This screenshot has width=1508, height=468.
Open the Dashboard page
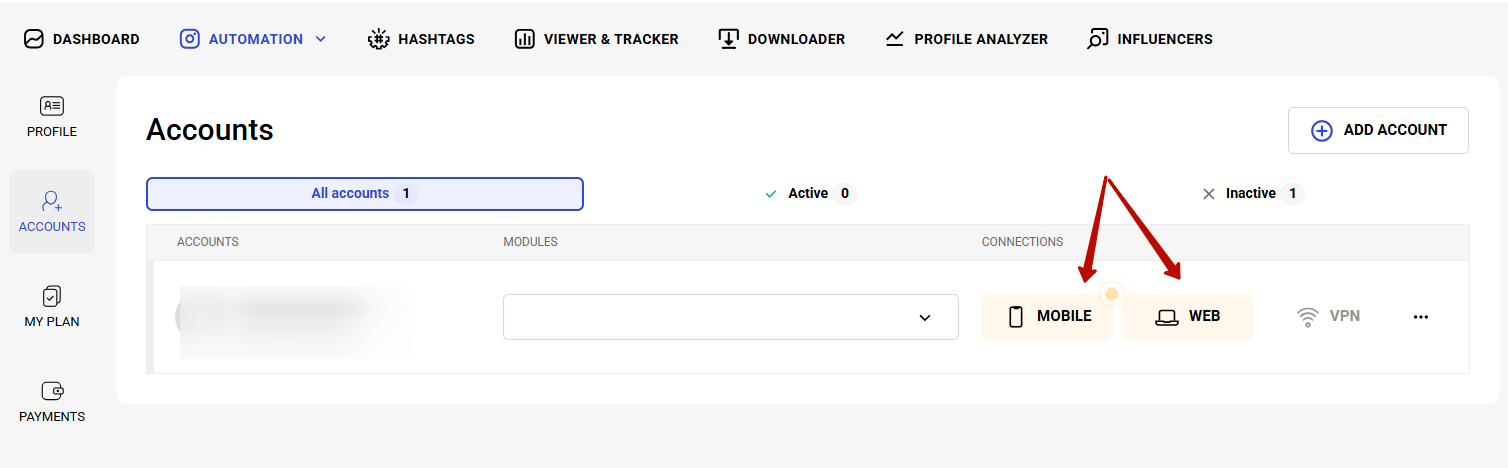tap(82, 39)
